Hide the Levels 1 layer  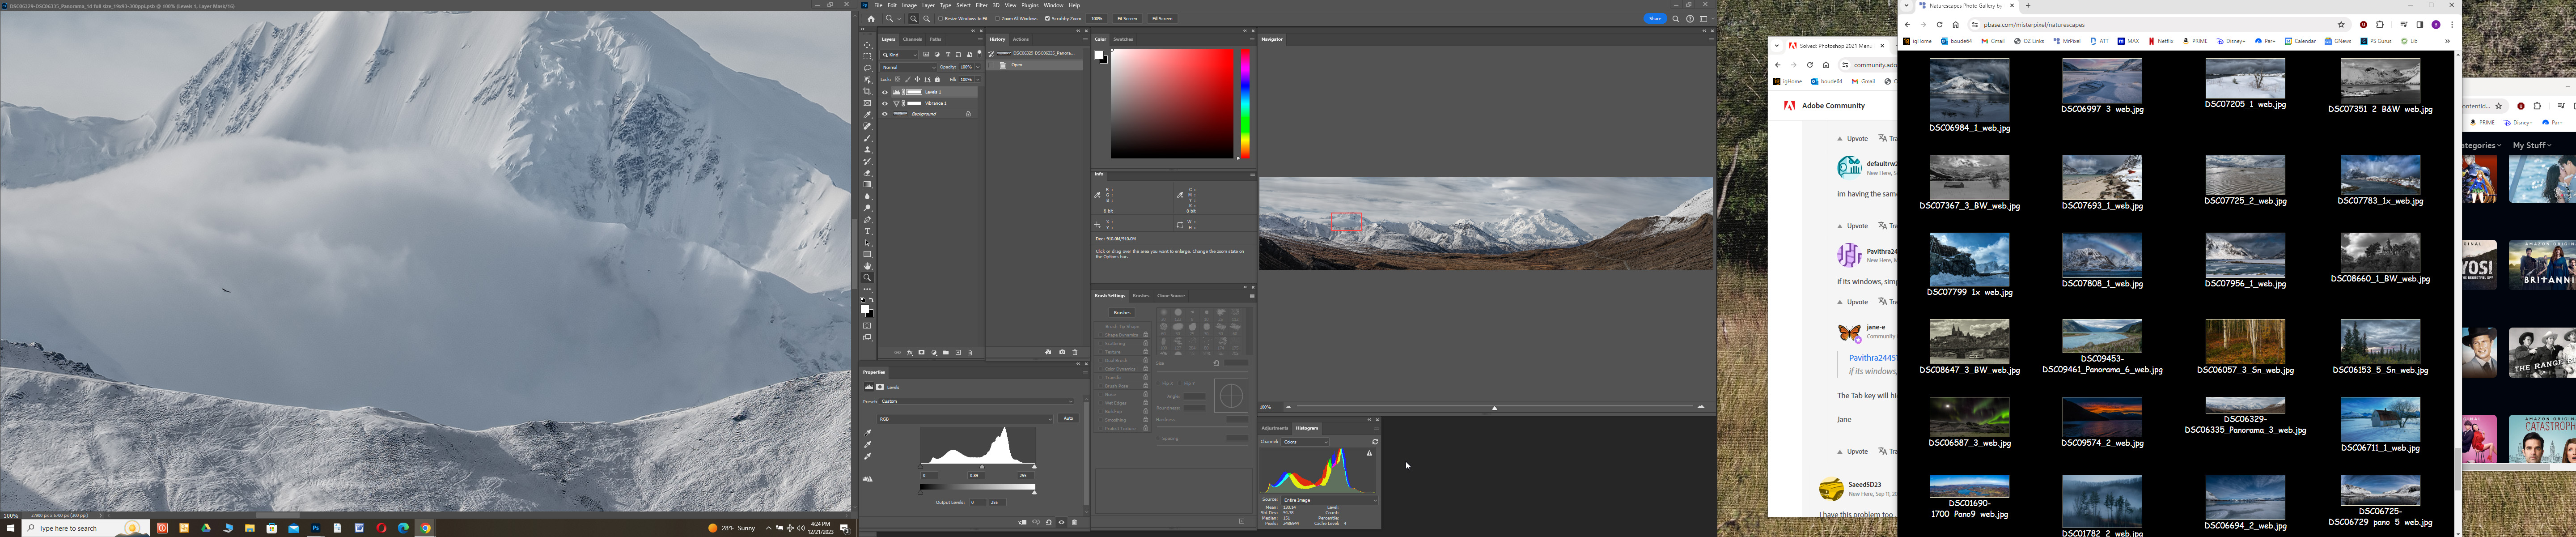point(885,92)
